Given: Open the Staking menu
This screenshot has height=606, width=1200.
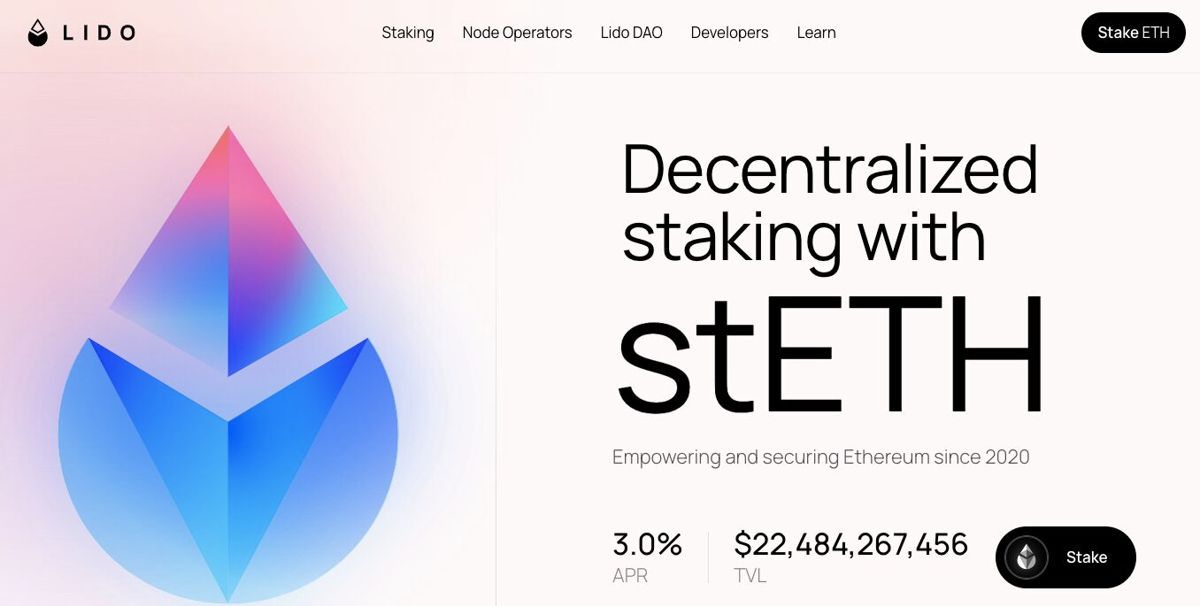Looking at the screenshot, I should 408,33.
